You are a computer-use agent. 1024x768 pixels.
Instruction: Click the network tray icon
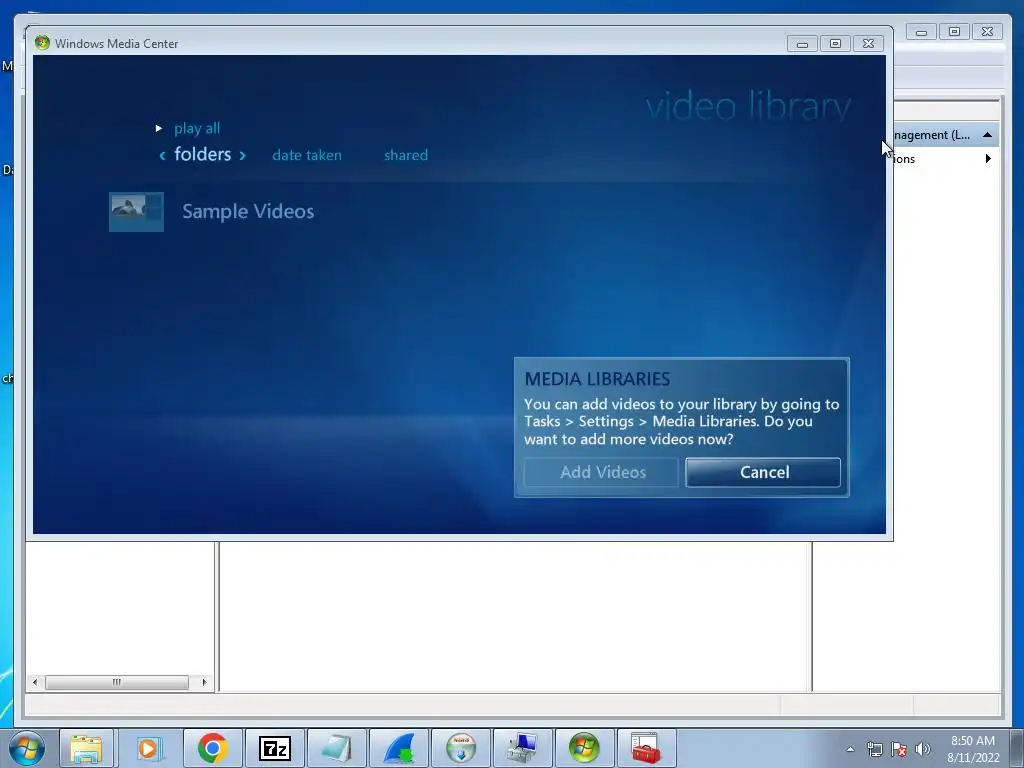[874, 749]
